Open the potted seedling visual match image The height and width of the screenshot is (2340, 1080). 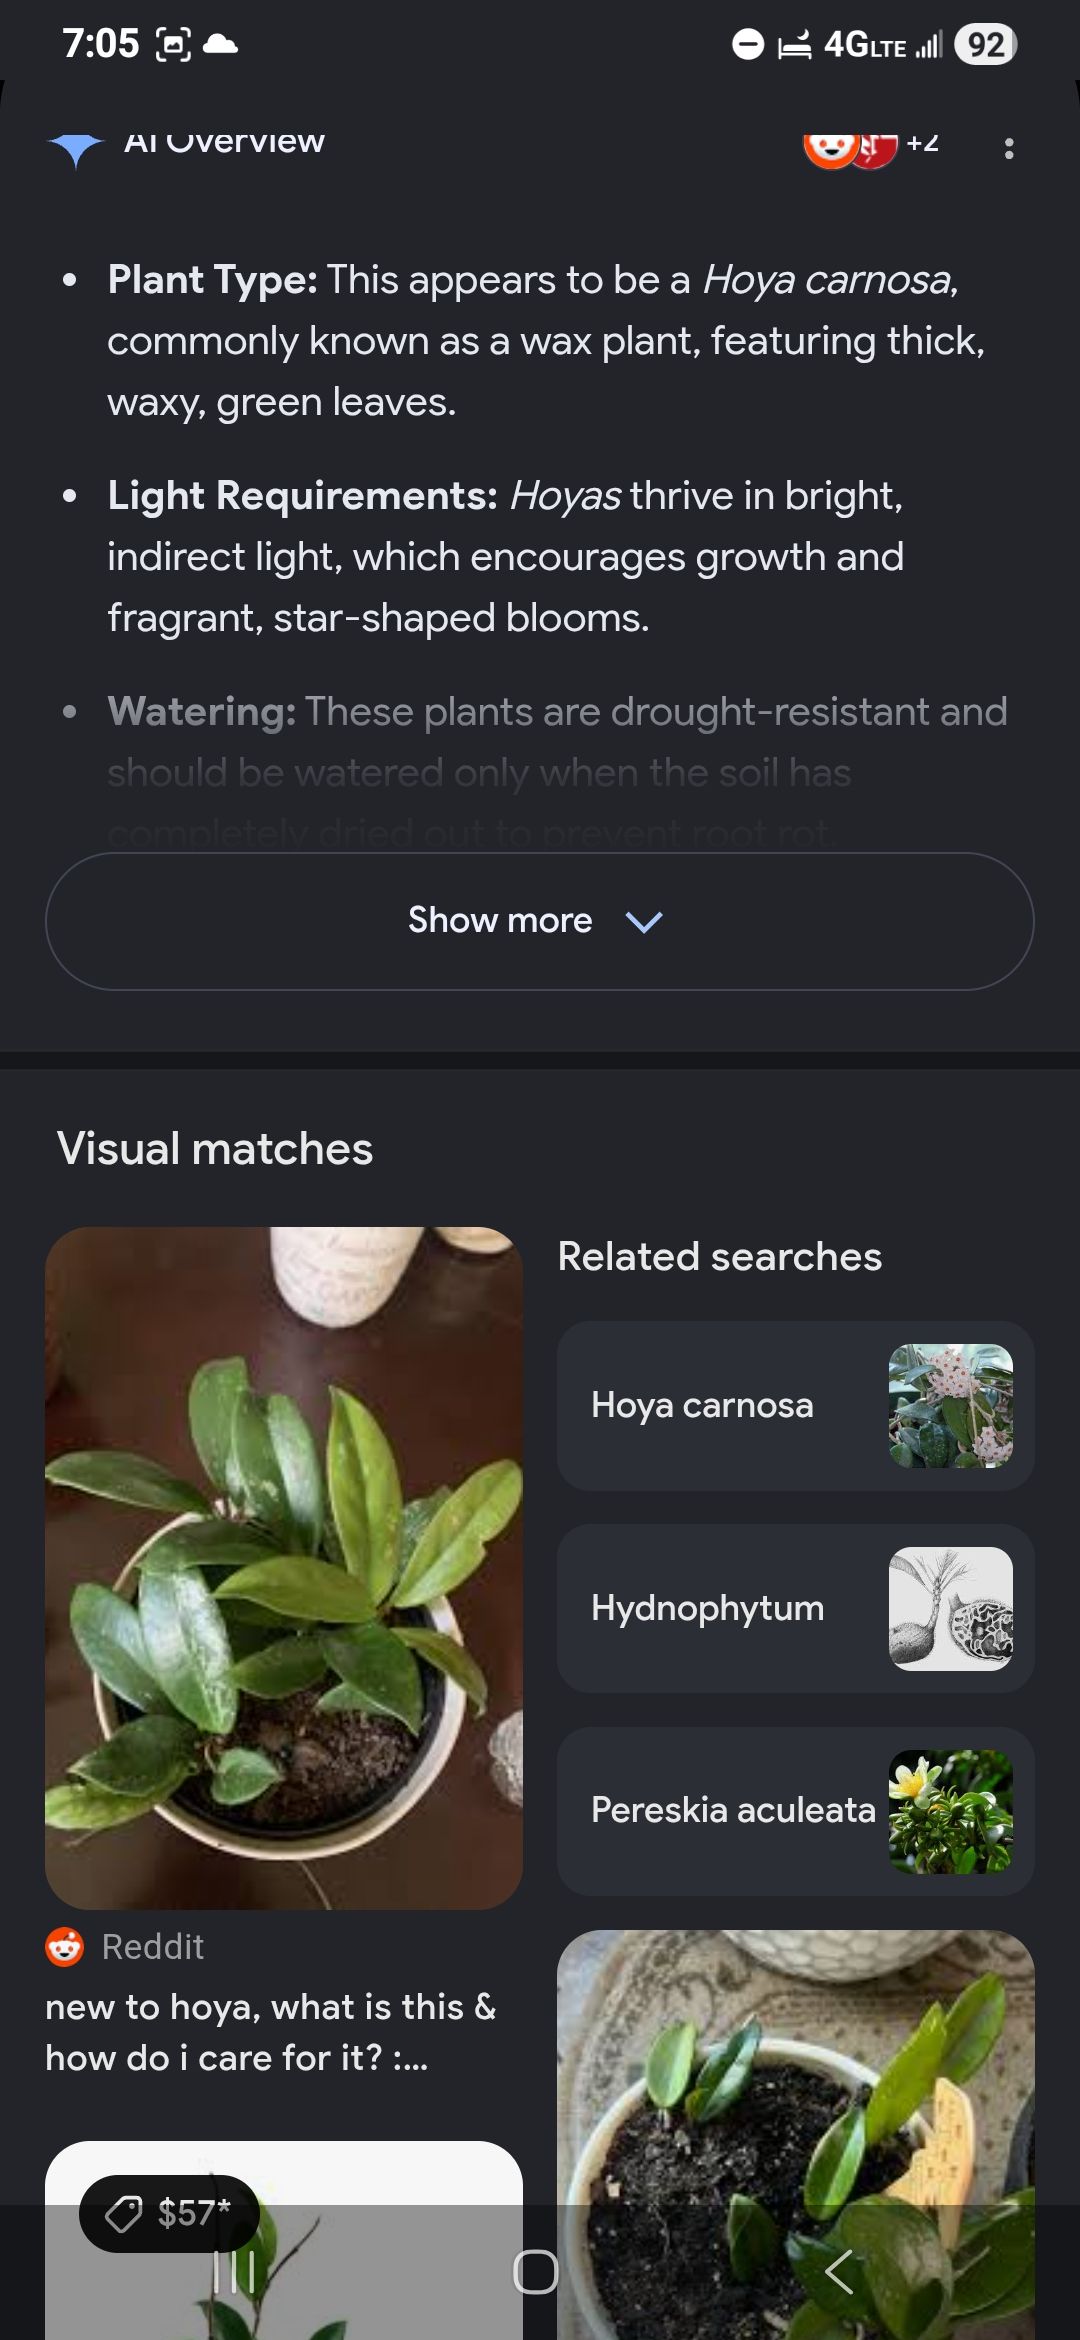pos(796,2135)
